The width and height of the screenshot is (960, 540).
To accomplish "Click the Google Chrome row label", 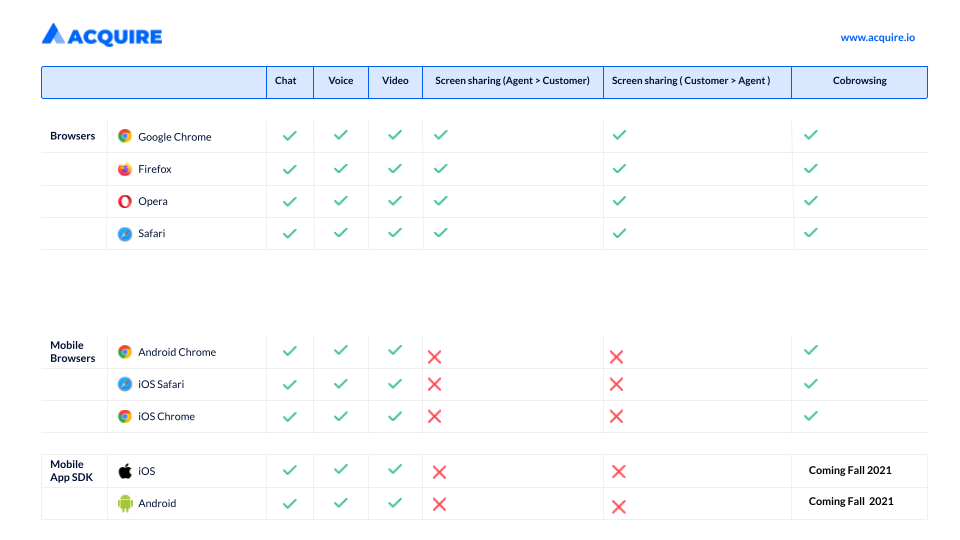I will [x=174, y=137].
